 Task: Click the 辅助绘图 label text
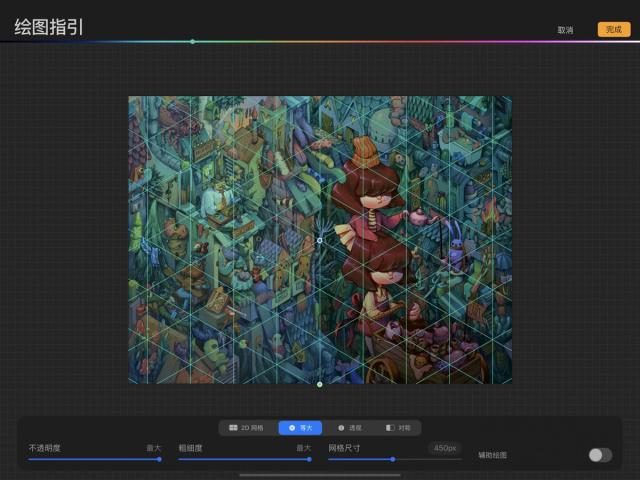(492, 455)
